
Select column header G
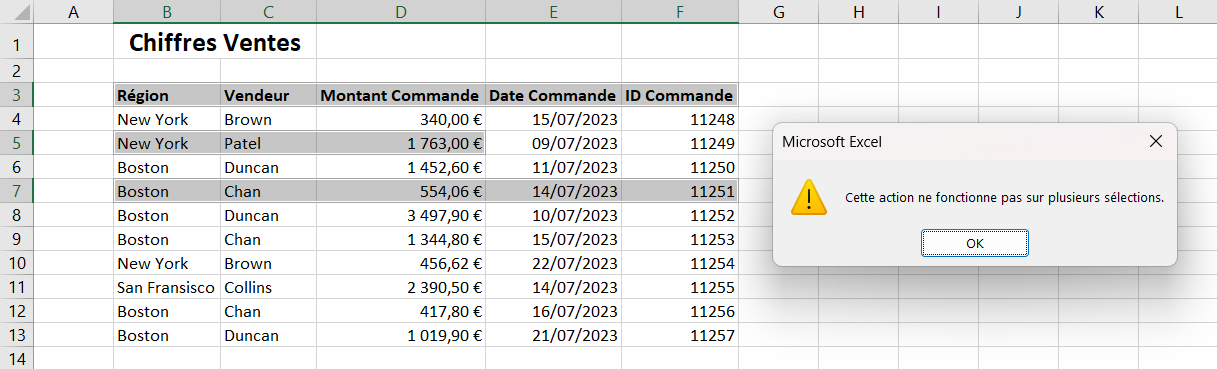pyautogui.click(x=779, y=12)
